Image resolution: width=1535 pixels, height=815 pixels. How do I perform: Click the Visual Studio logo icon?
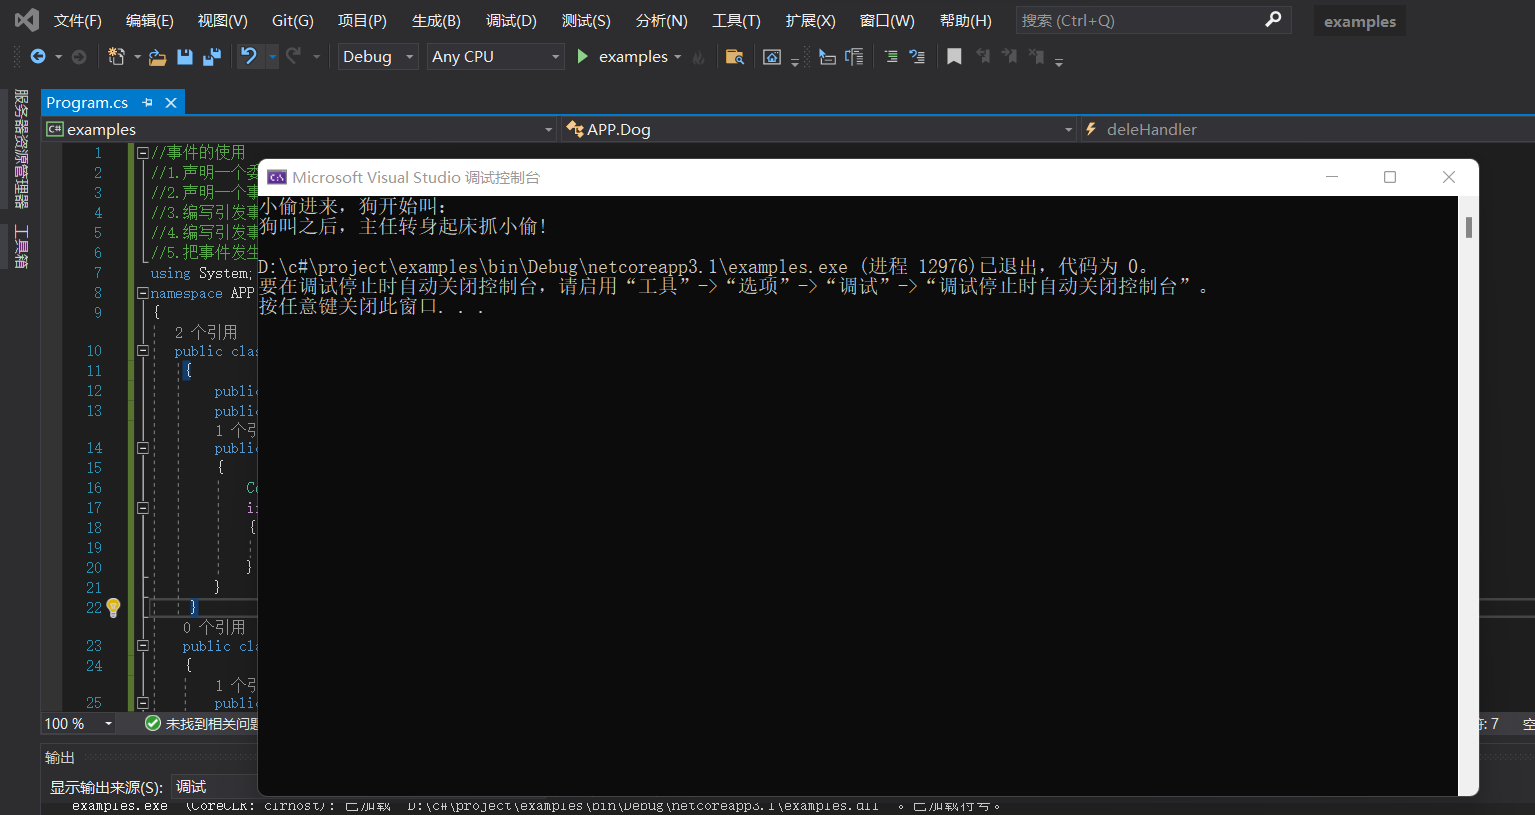[27, 20]
